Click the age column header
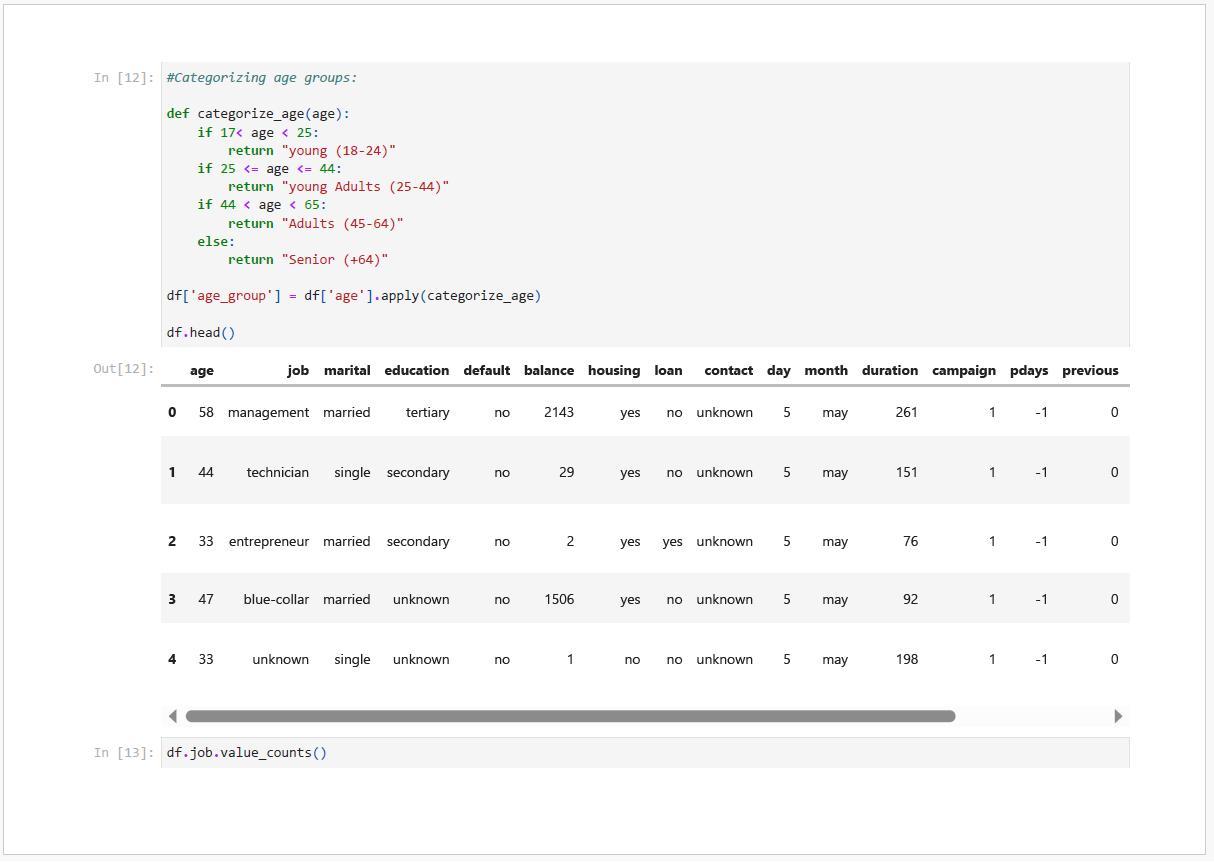Image resolution: width=1214 pixels, height=862 pixels. [201, 370]
